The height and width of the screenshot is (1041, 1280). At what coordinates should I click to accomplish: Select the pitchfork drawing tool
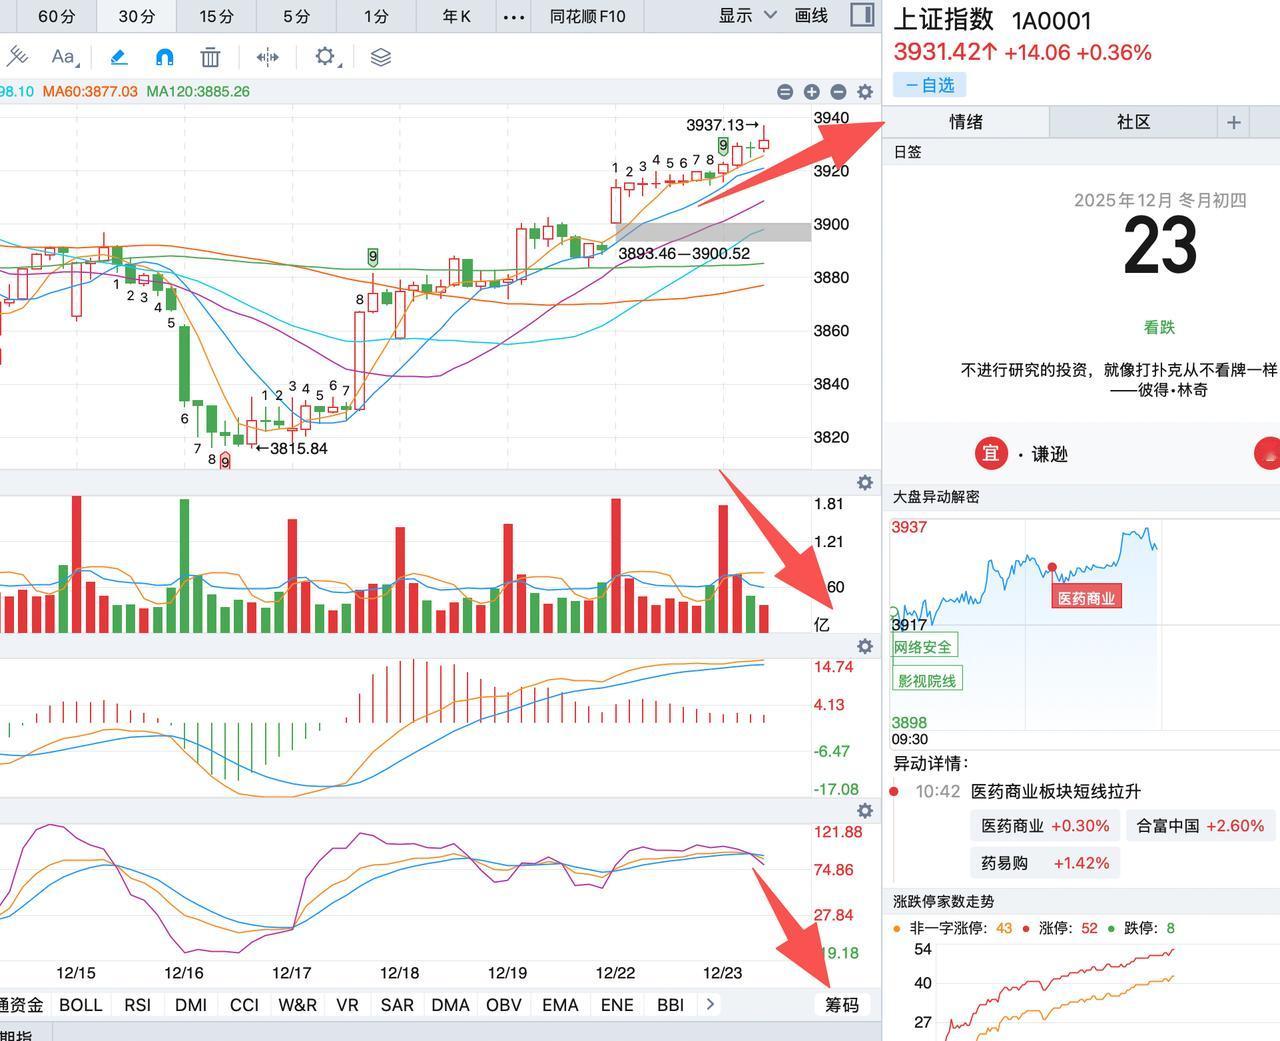[x=19, y=57]
